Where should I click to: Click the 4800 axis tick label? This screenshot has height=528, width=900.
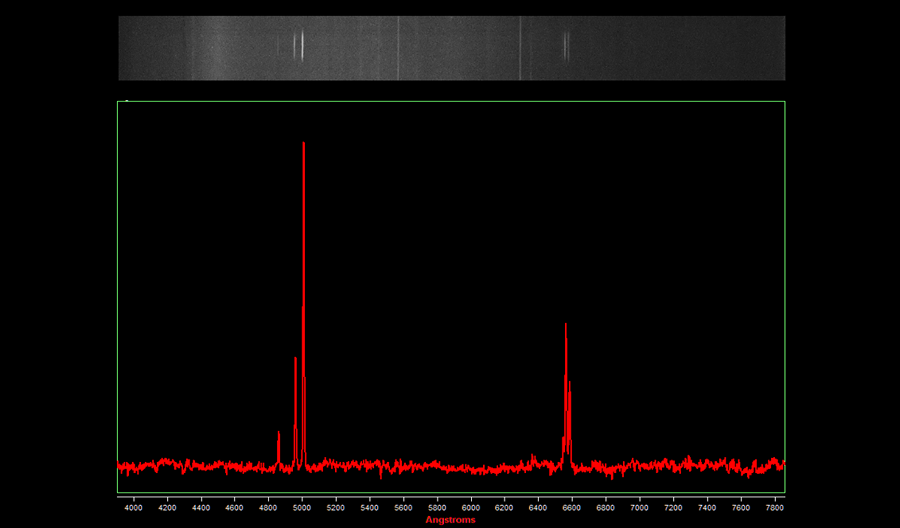pyautogui.click(x=268, y=508)
